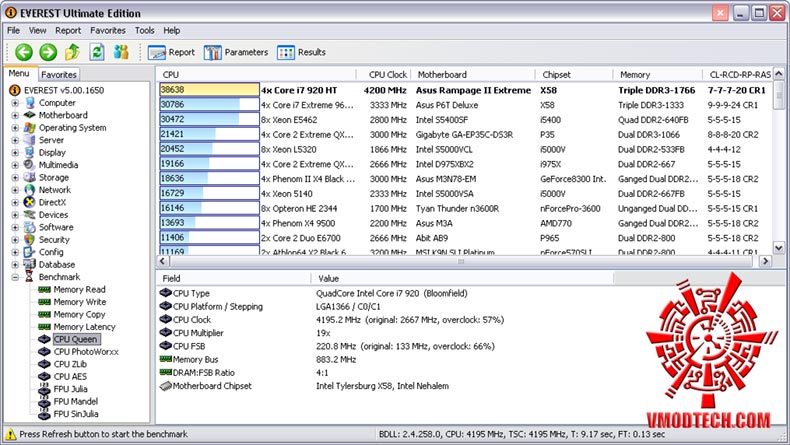Open the Results toolbar button
Screen dimensions: 790x445
click(x=301, y=52)
